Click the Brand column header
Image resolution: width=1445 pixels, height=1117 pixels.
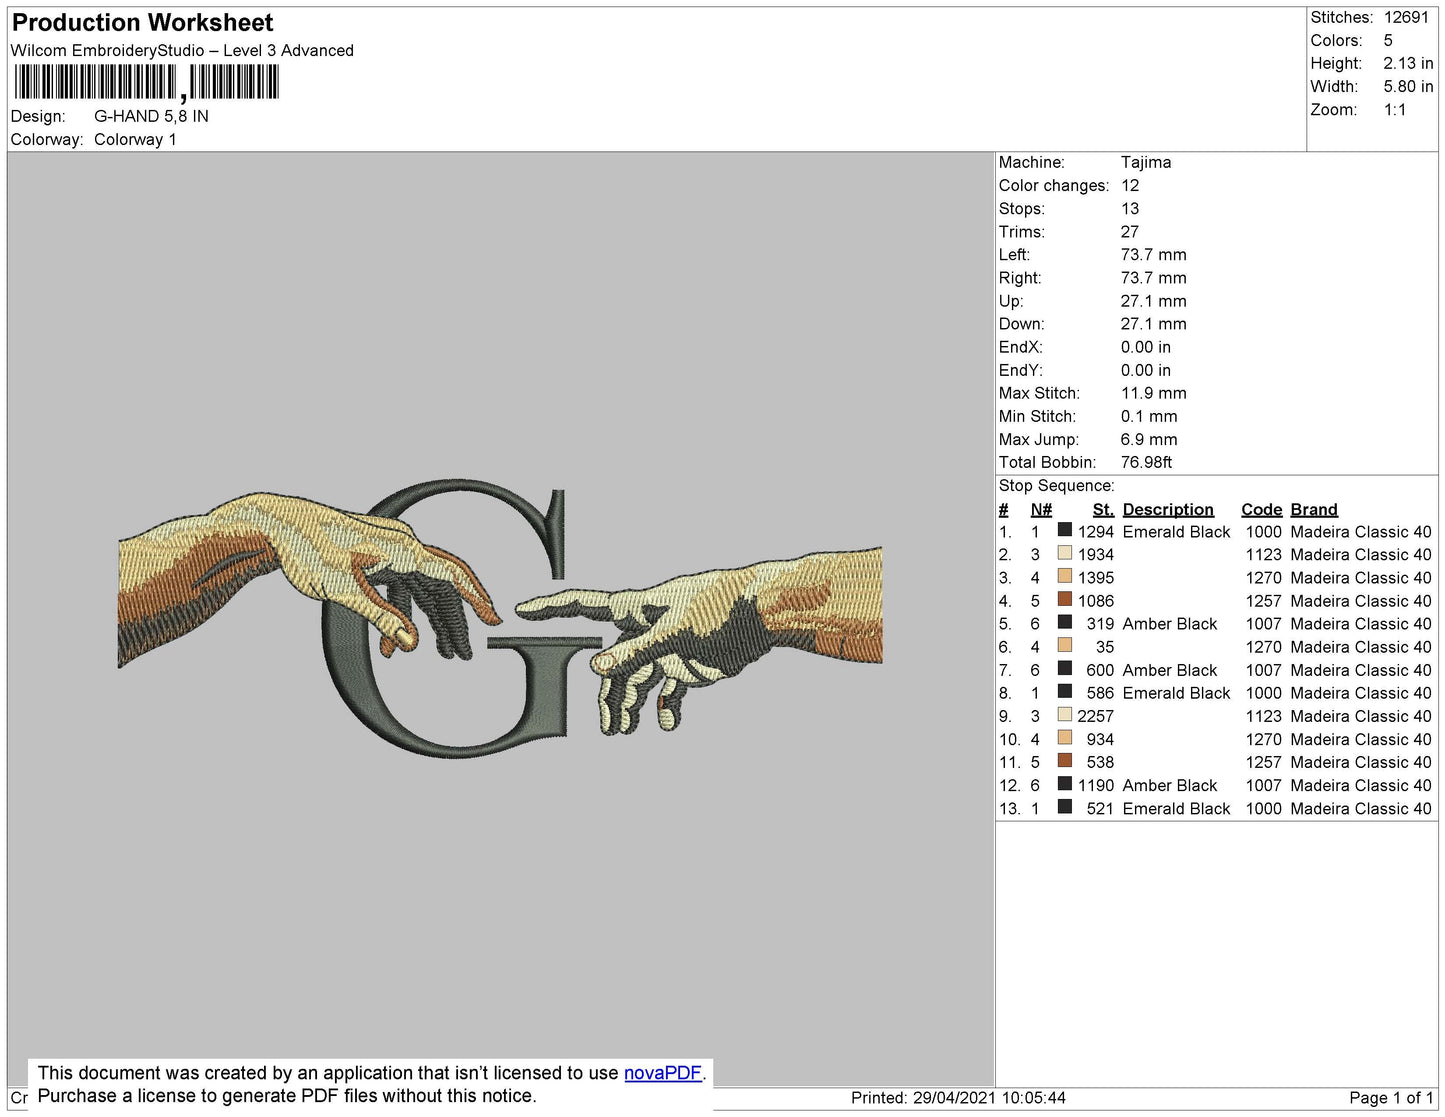click(x=1314, y=509)
